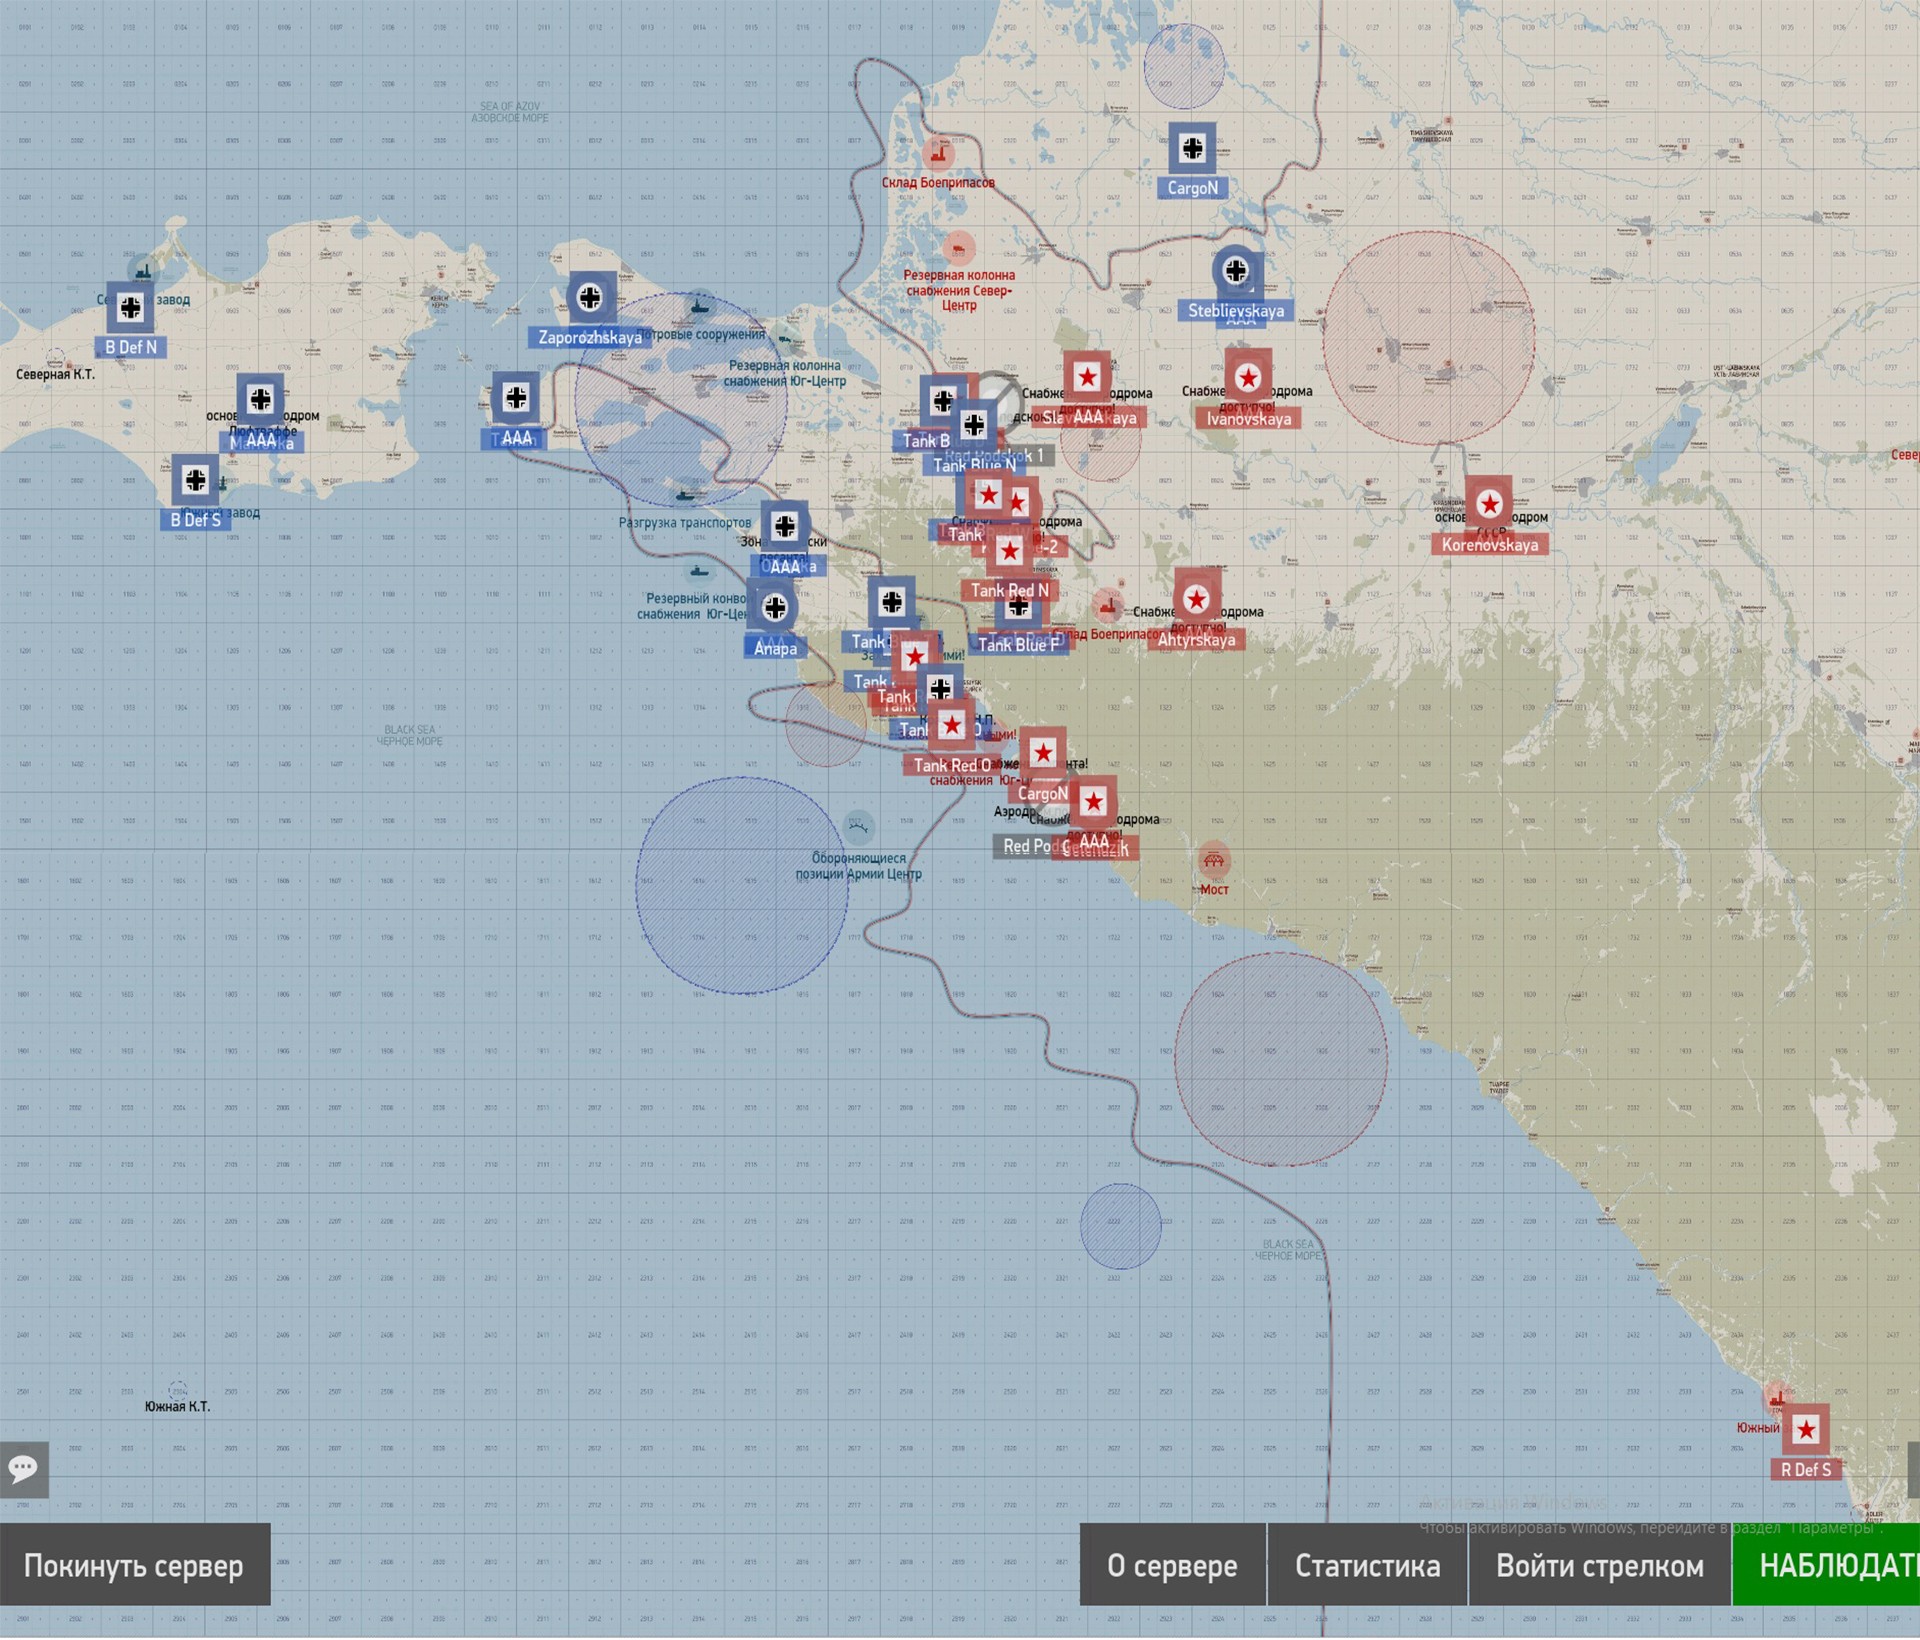Click the red hatched zone east of Ivanovskaya
1920x1640 pixels.
pyautogui.click(x=1429, y=338)
